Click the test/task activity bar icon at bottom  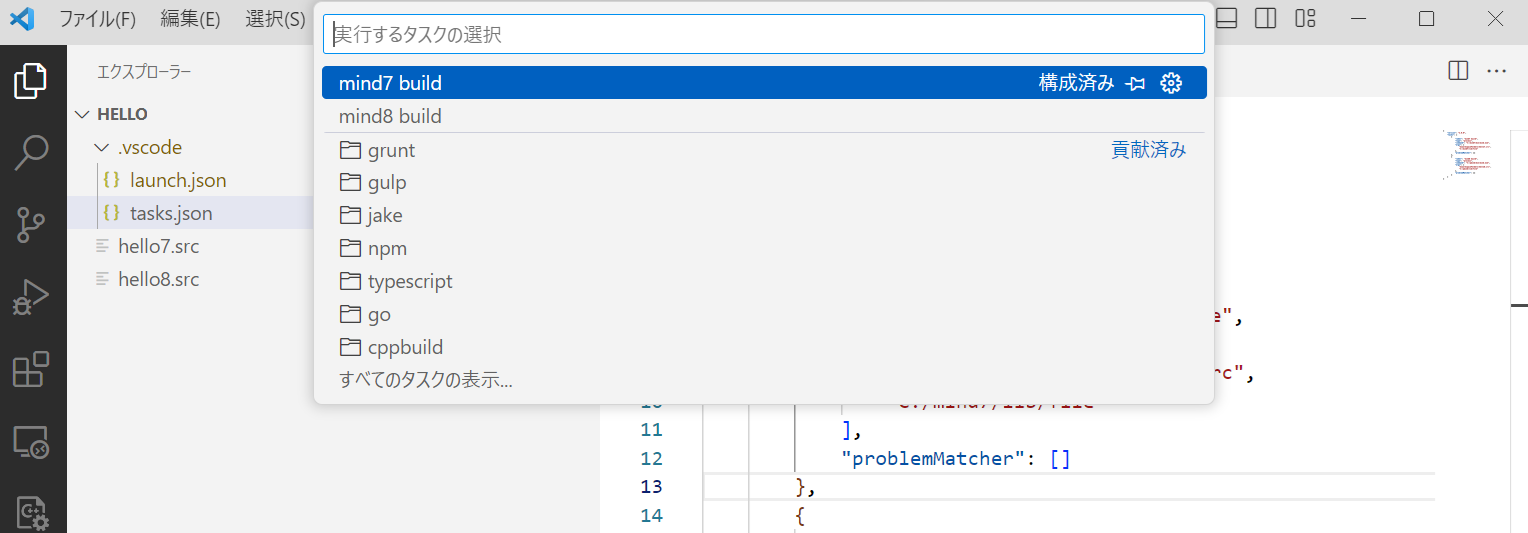32,512
